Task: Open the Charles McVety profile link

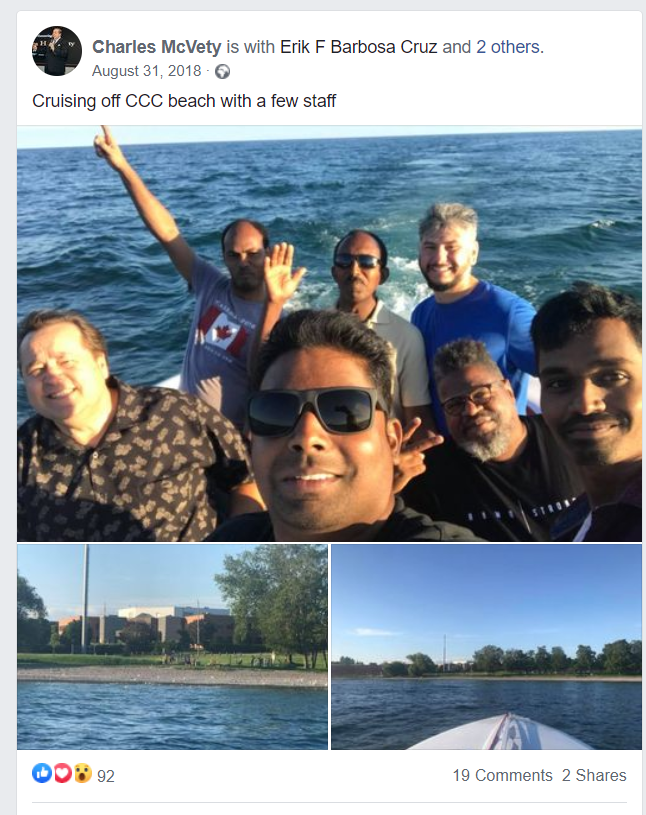Action: pos(156,47)
